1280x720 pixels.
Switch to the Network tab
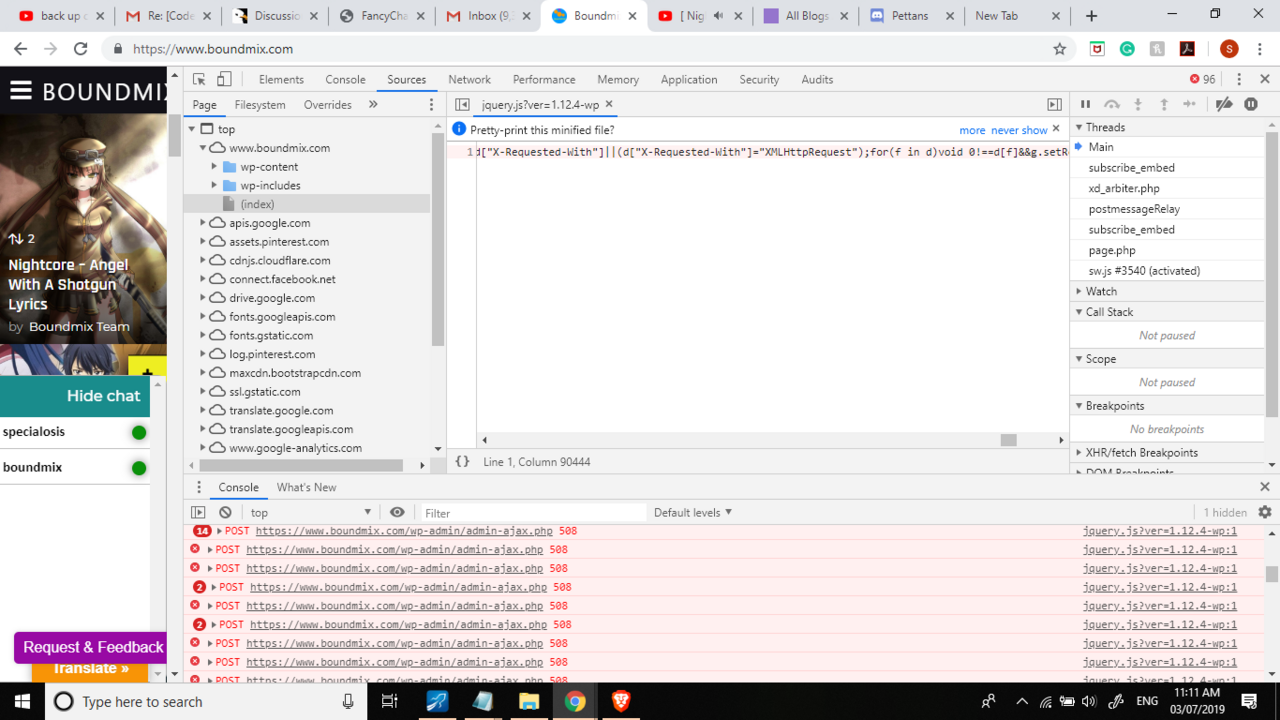469,79
